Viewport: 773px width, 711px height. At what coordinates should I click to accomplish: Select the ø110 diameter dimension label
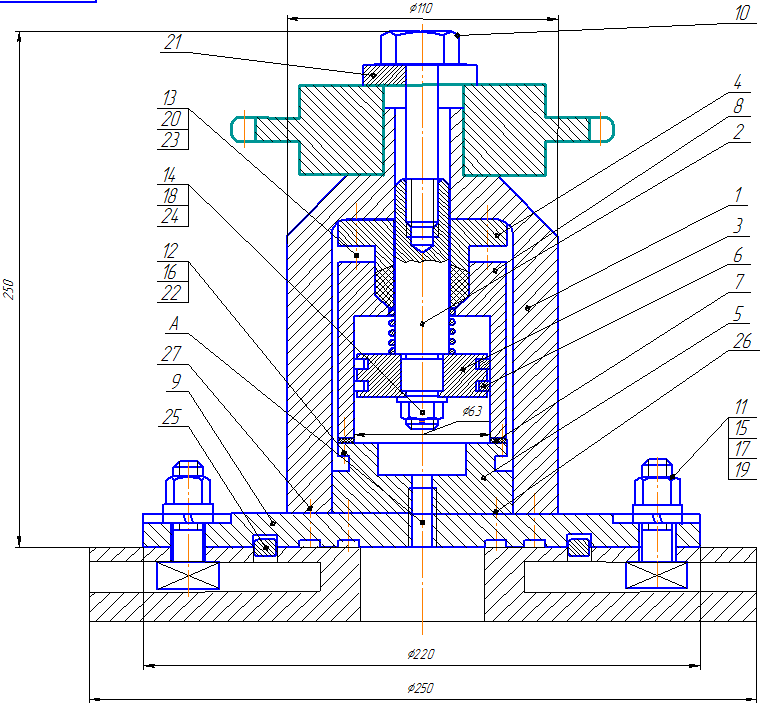pos(421,8)
